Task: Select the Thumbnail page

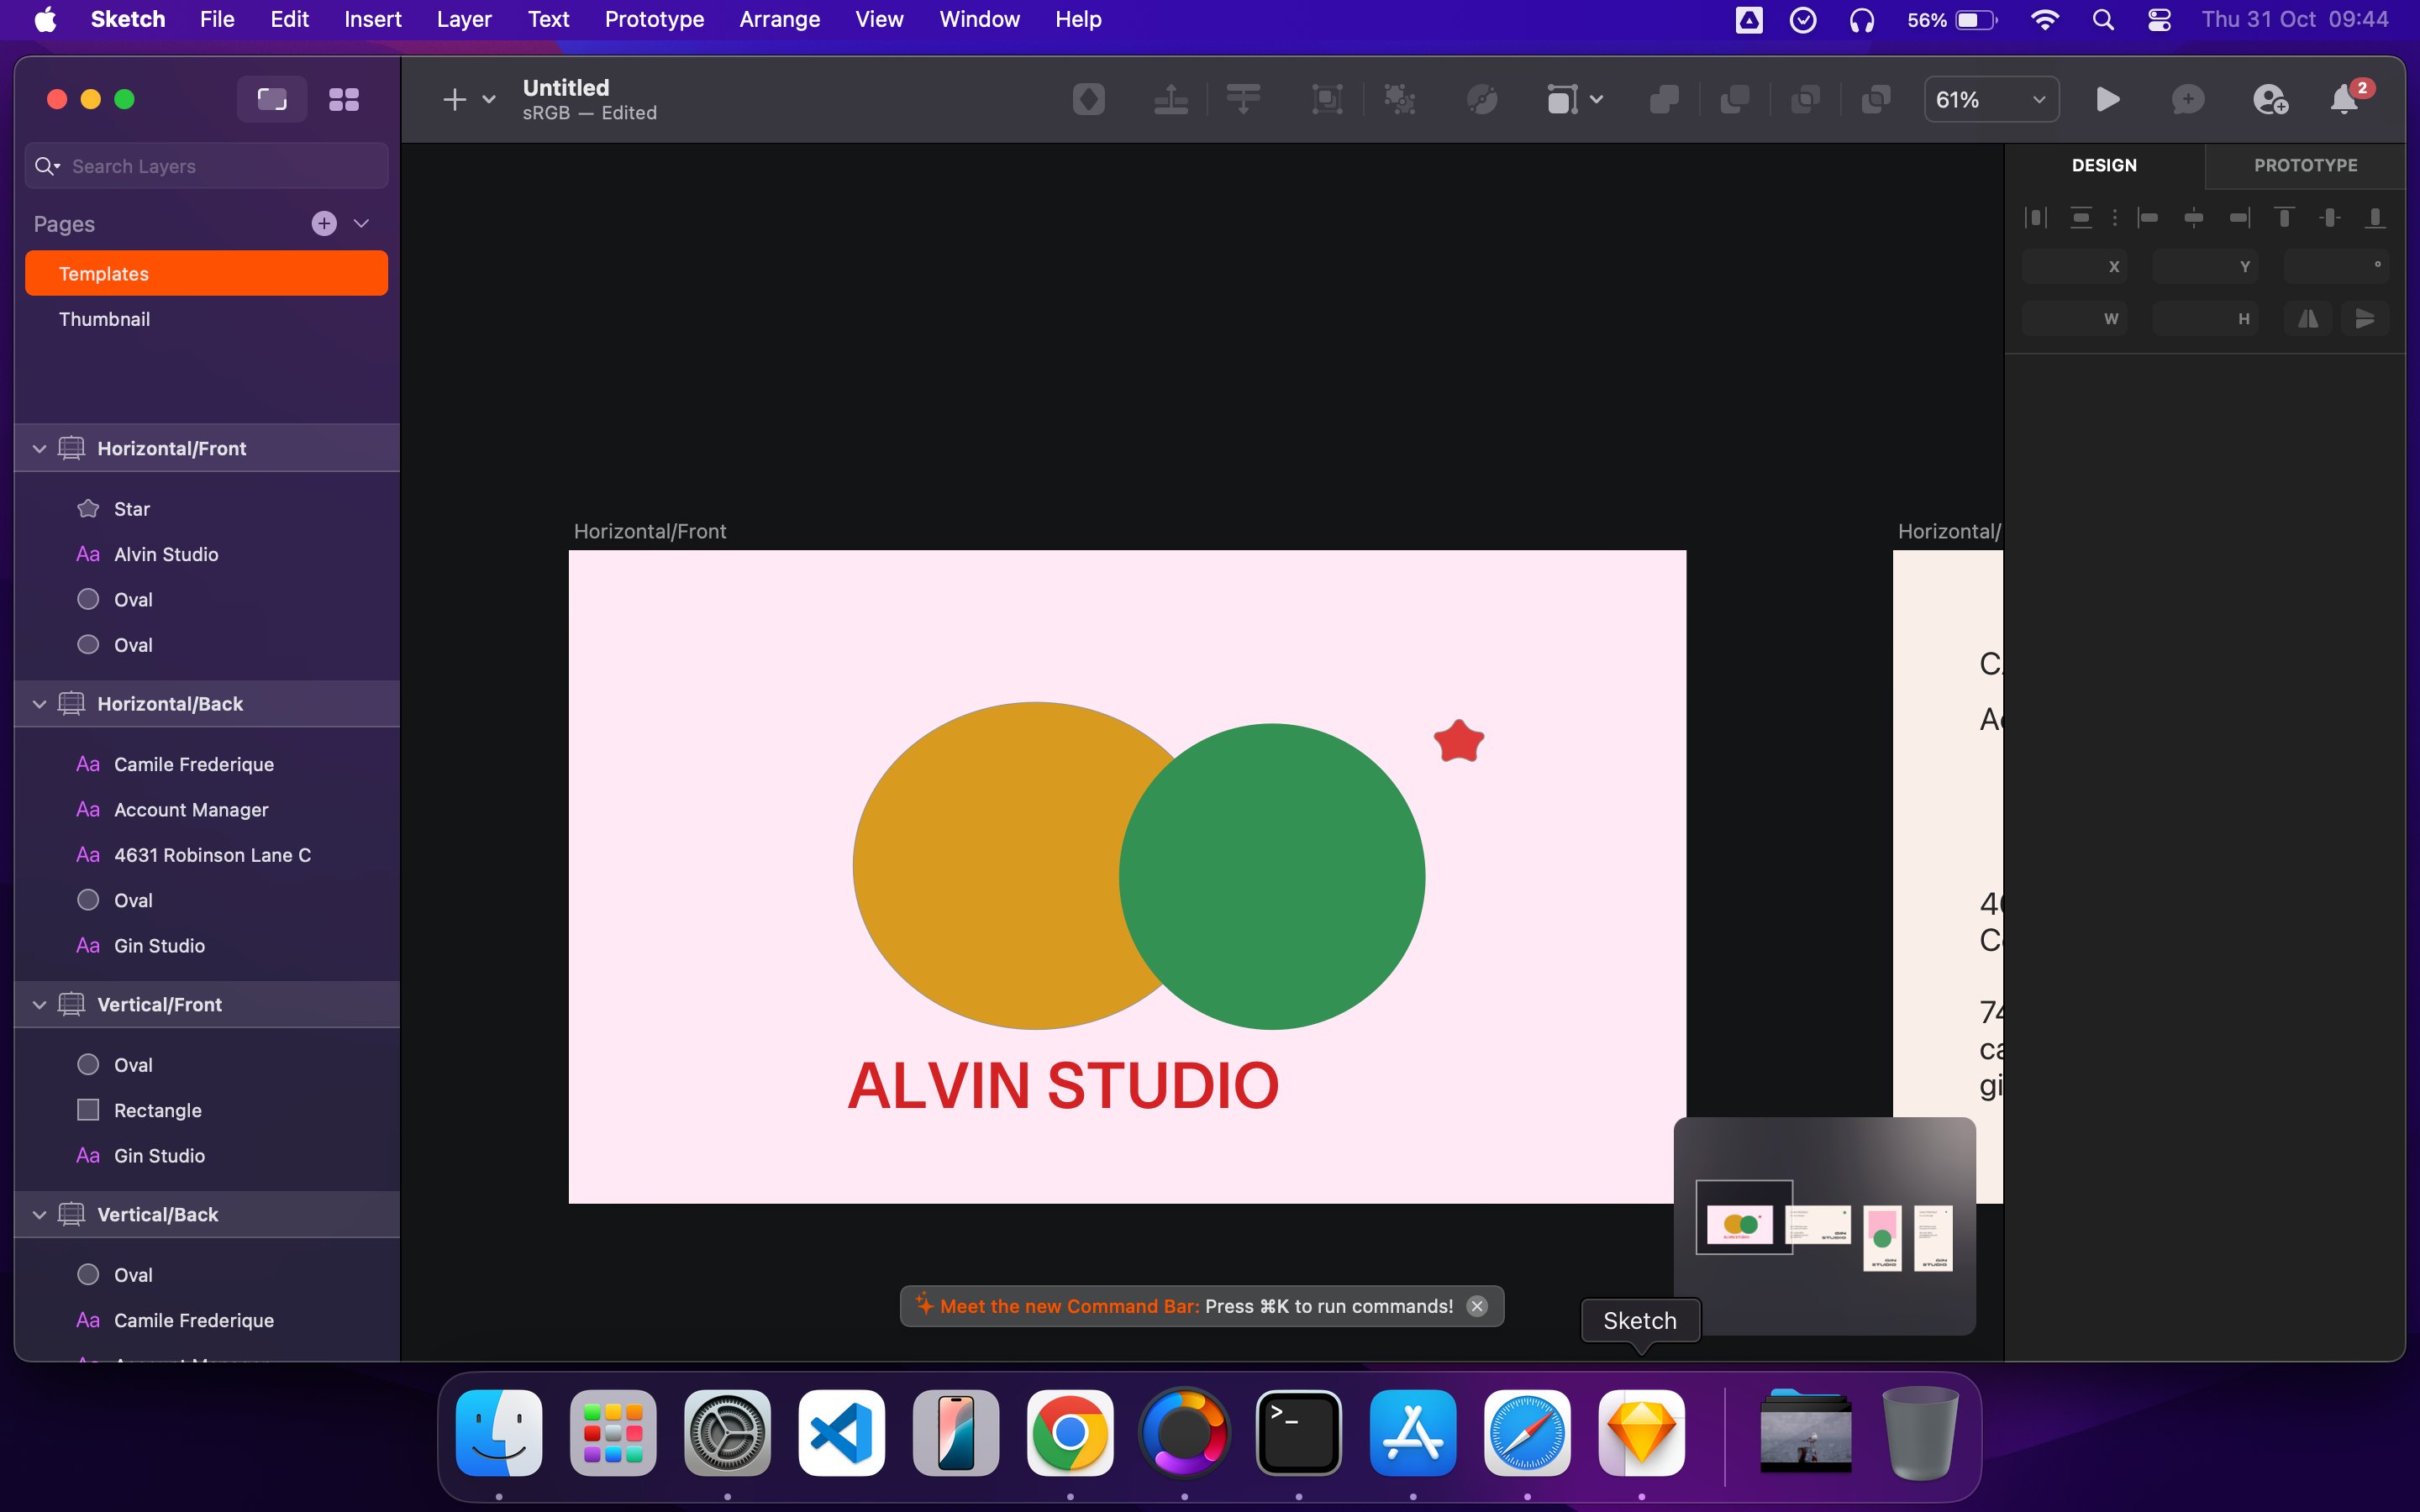Action: click(x=103, y=318)
